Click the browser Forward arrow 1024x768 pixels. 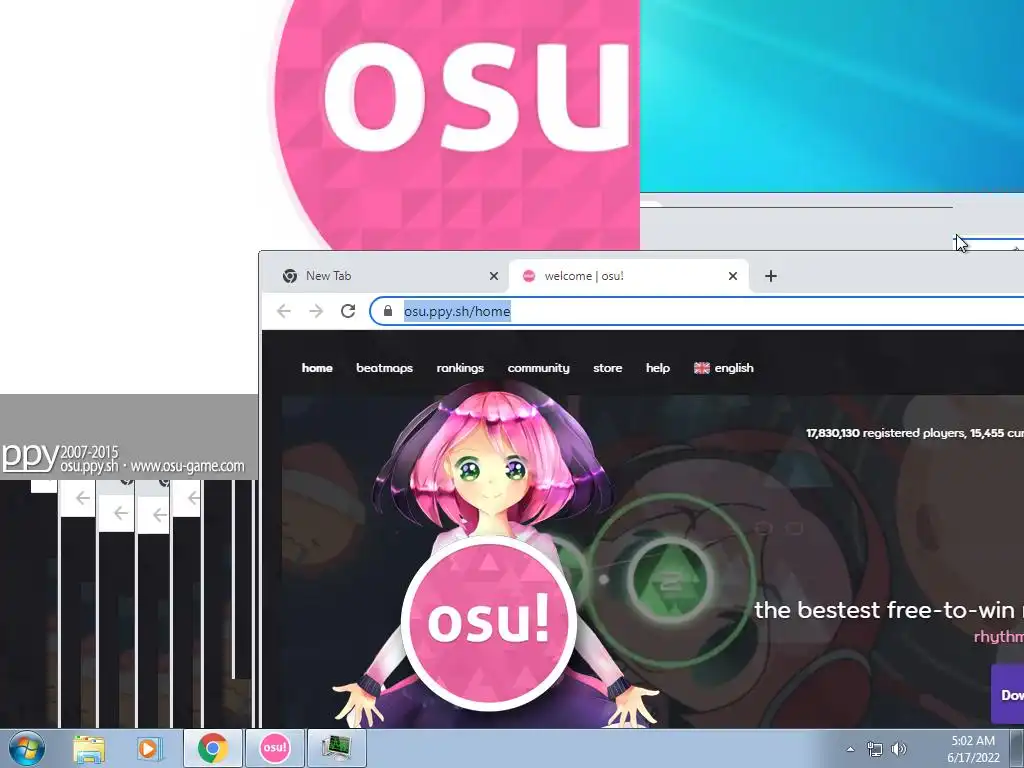click(316, 311)
